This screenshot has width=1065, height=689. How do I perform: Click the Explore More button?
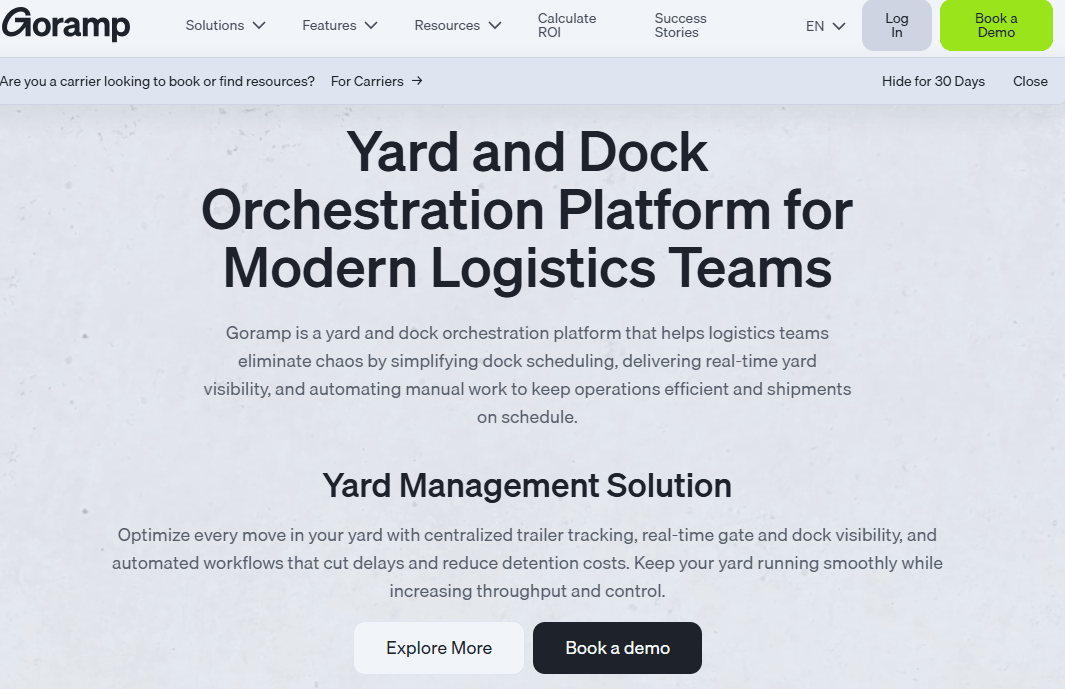(439, 648)
